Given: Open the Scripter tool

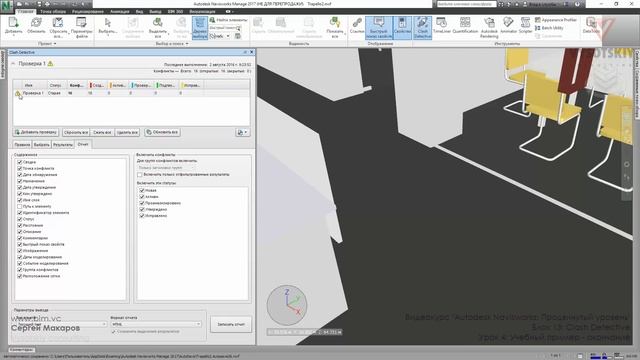Looking at the screenshot, I should pos(525,25).
